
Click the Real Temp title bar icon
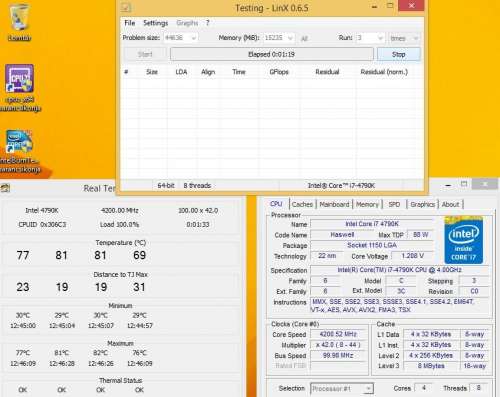(5, 188)
